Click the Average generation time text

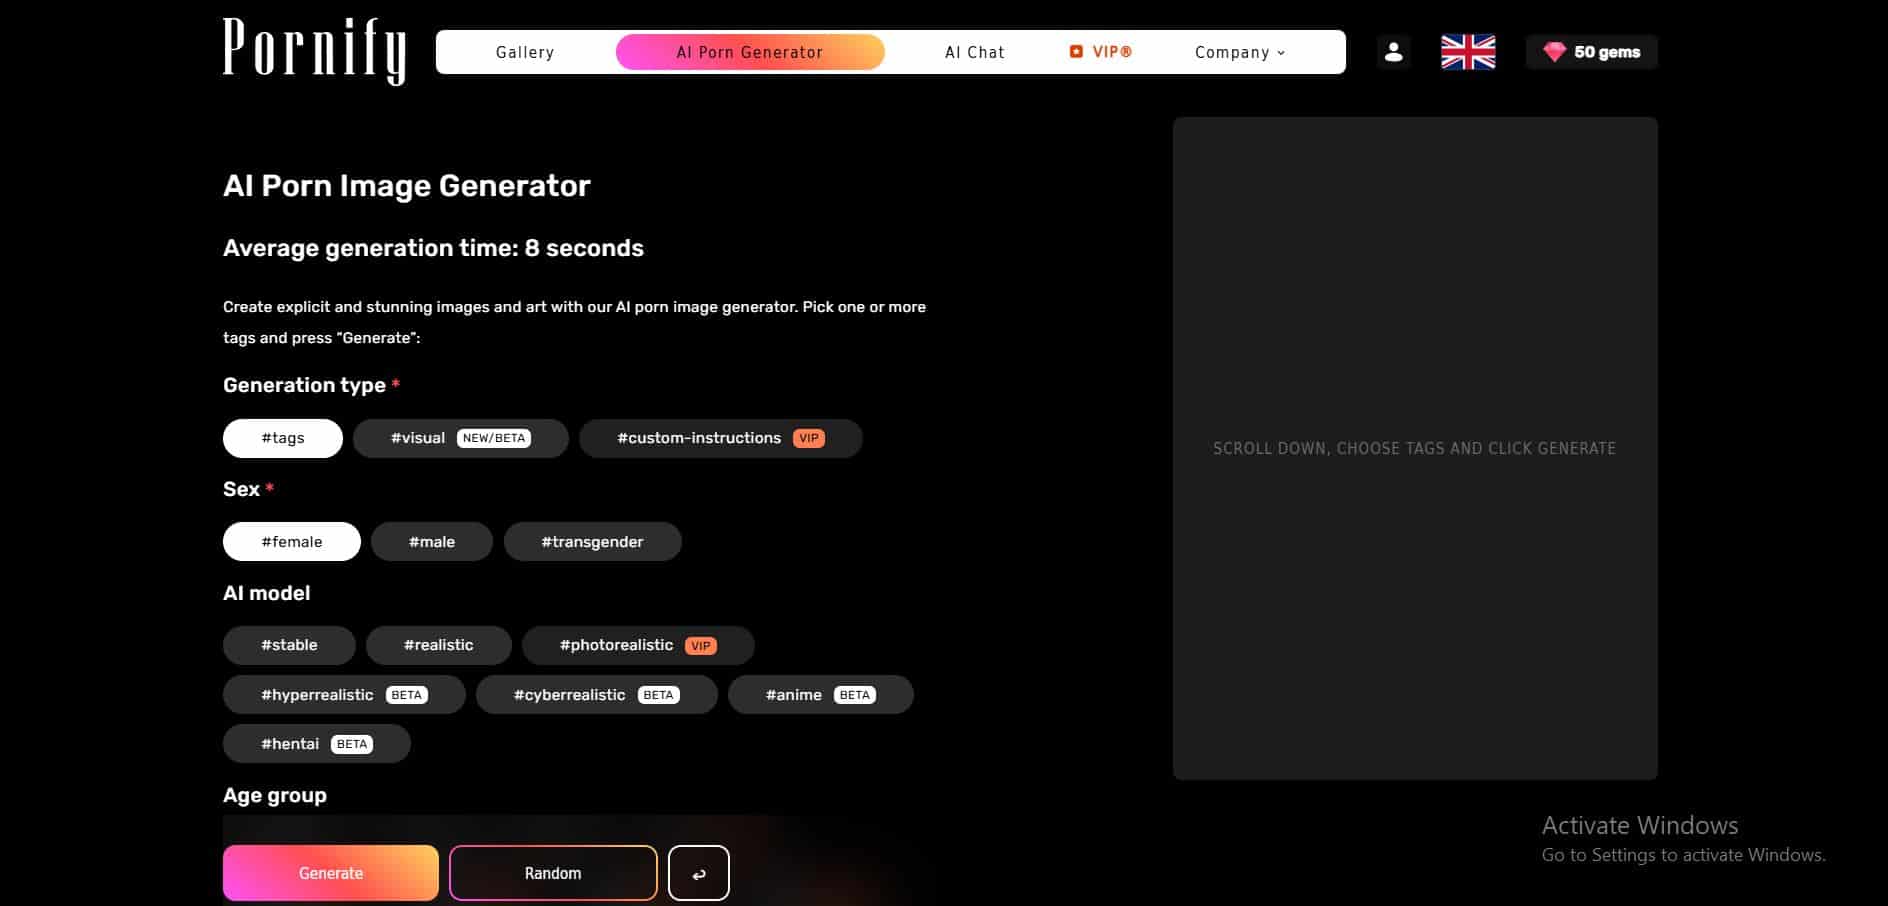click(x=433, y=248)
